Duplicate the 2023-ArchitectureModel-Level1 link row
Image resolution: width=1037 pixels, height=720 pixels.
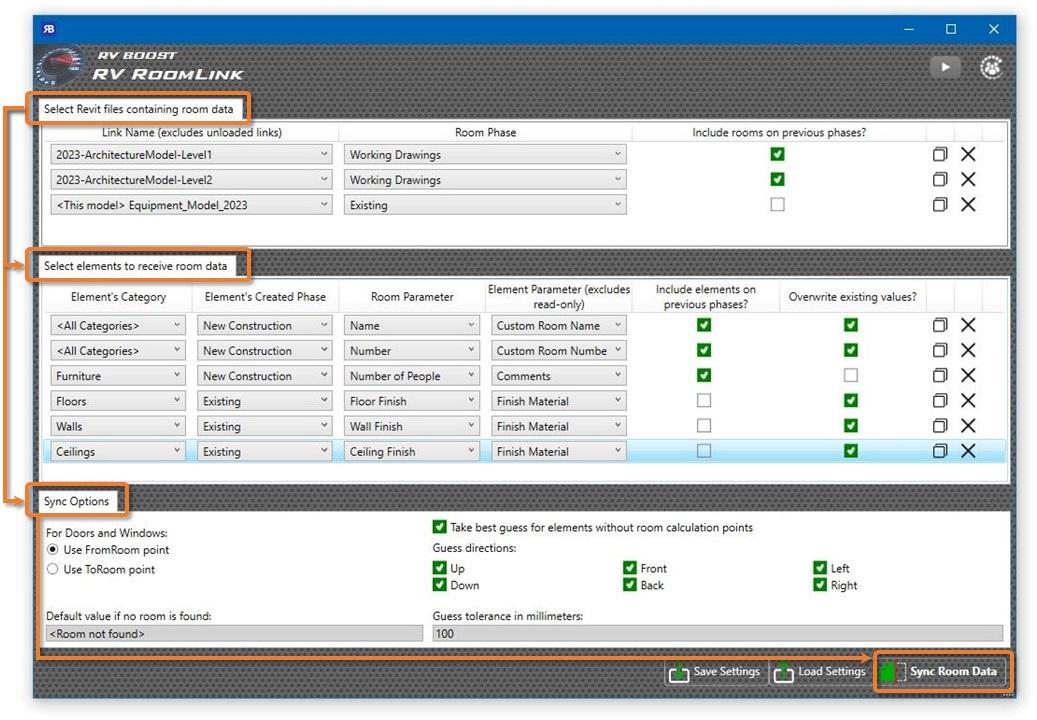pos(940,154)
